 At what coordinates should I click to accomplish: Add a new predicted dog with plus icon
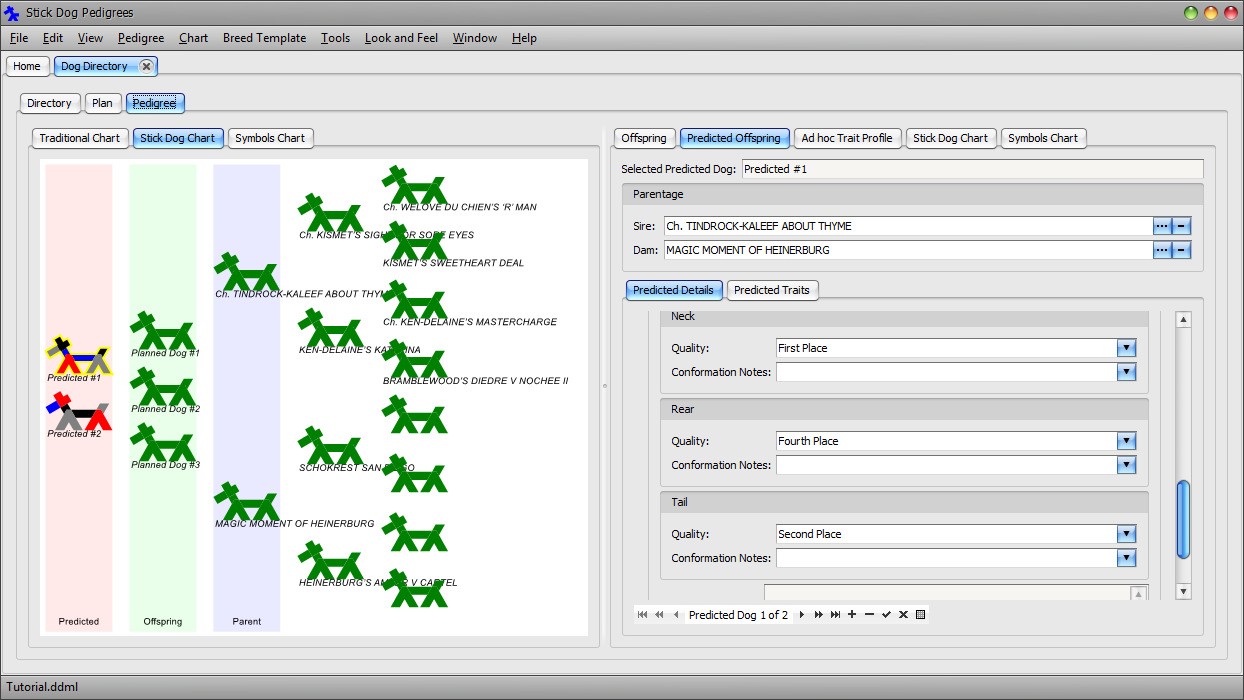[x=852, y=615]
